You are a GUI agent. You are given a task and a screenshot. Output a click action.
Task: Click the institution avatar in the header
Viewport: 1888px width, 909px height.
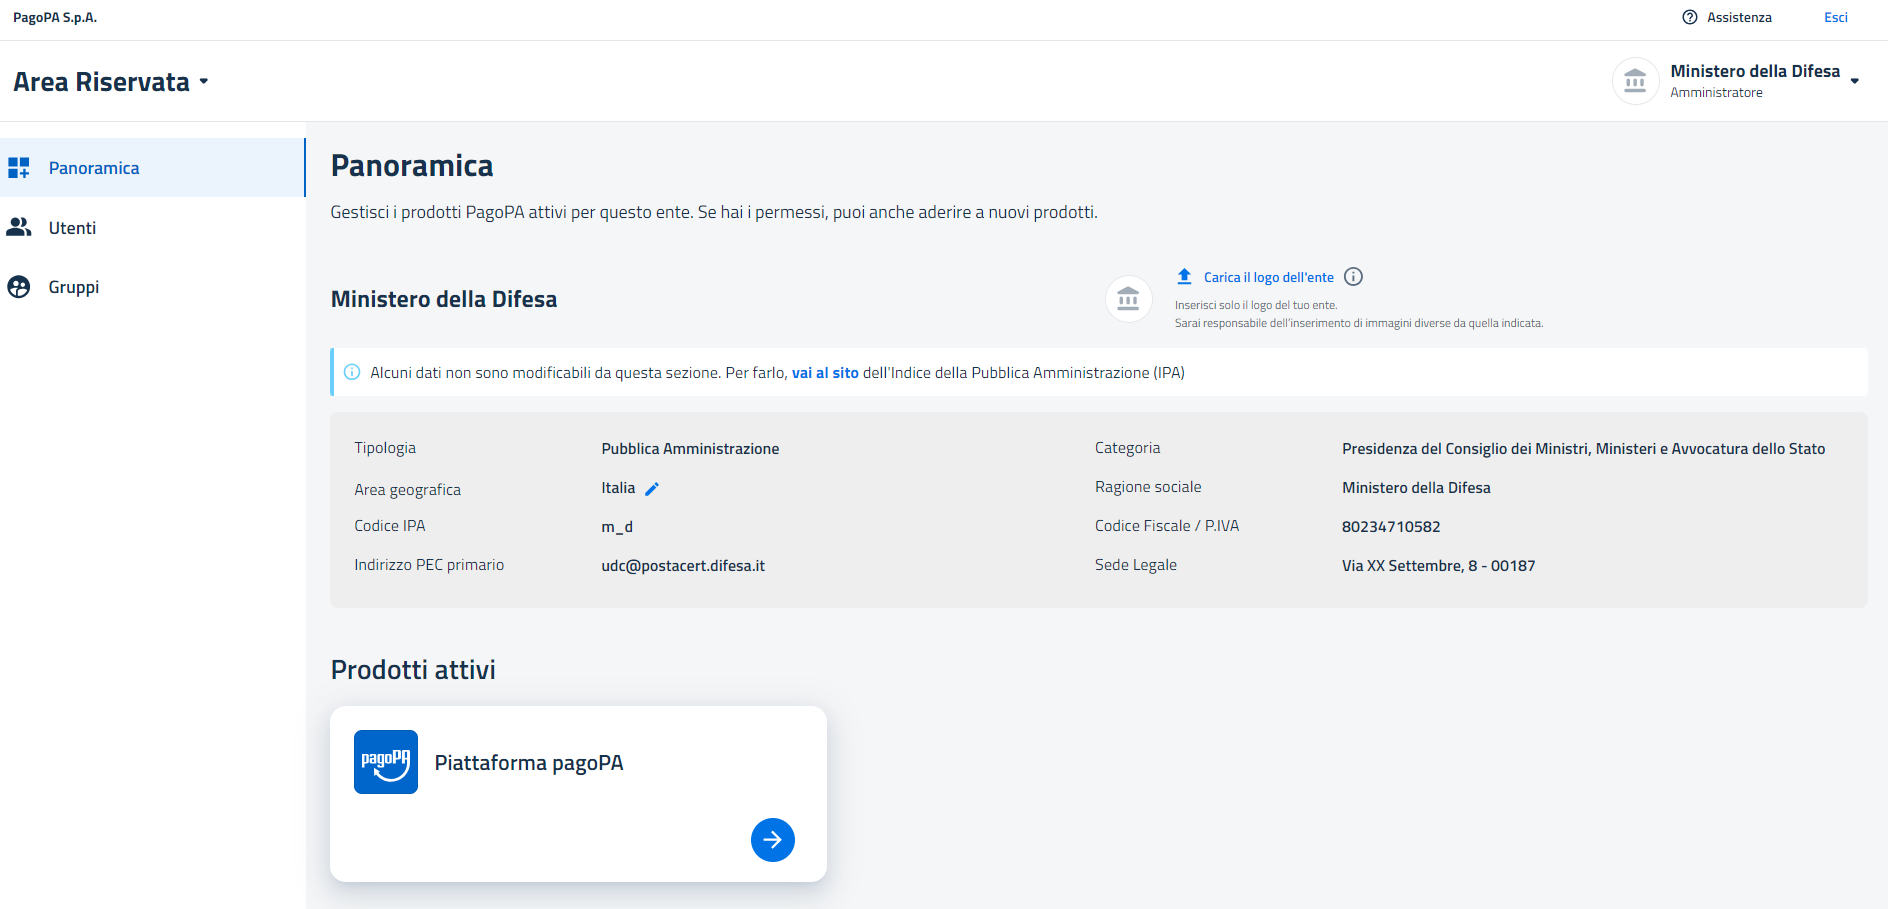(x=1635, y=81)
